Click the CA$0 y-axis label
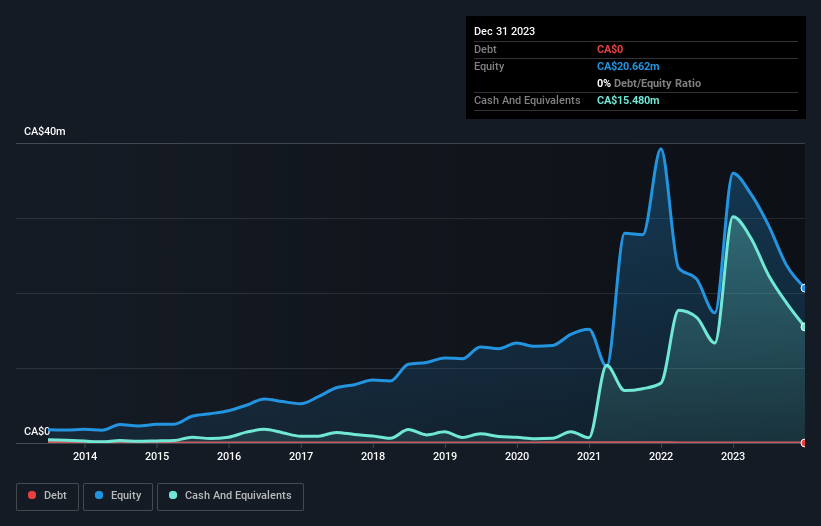The width and height of the screenshot is (821, 526). [x=37, y=431]
